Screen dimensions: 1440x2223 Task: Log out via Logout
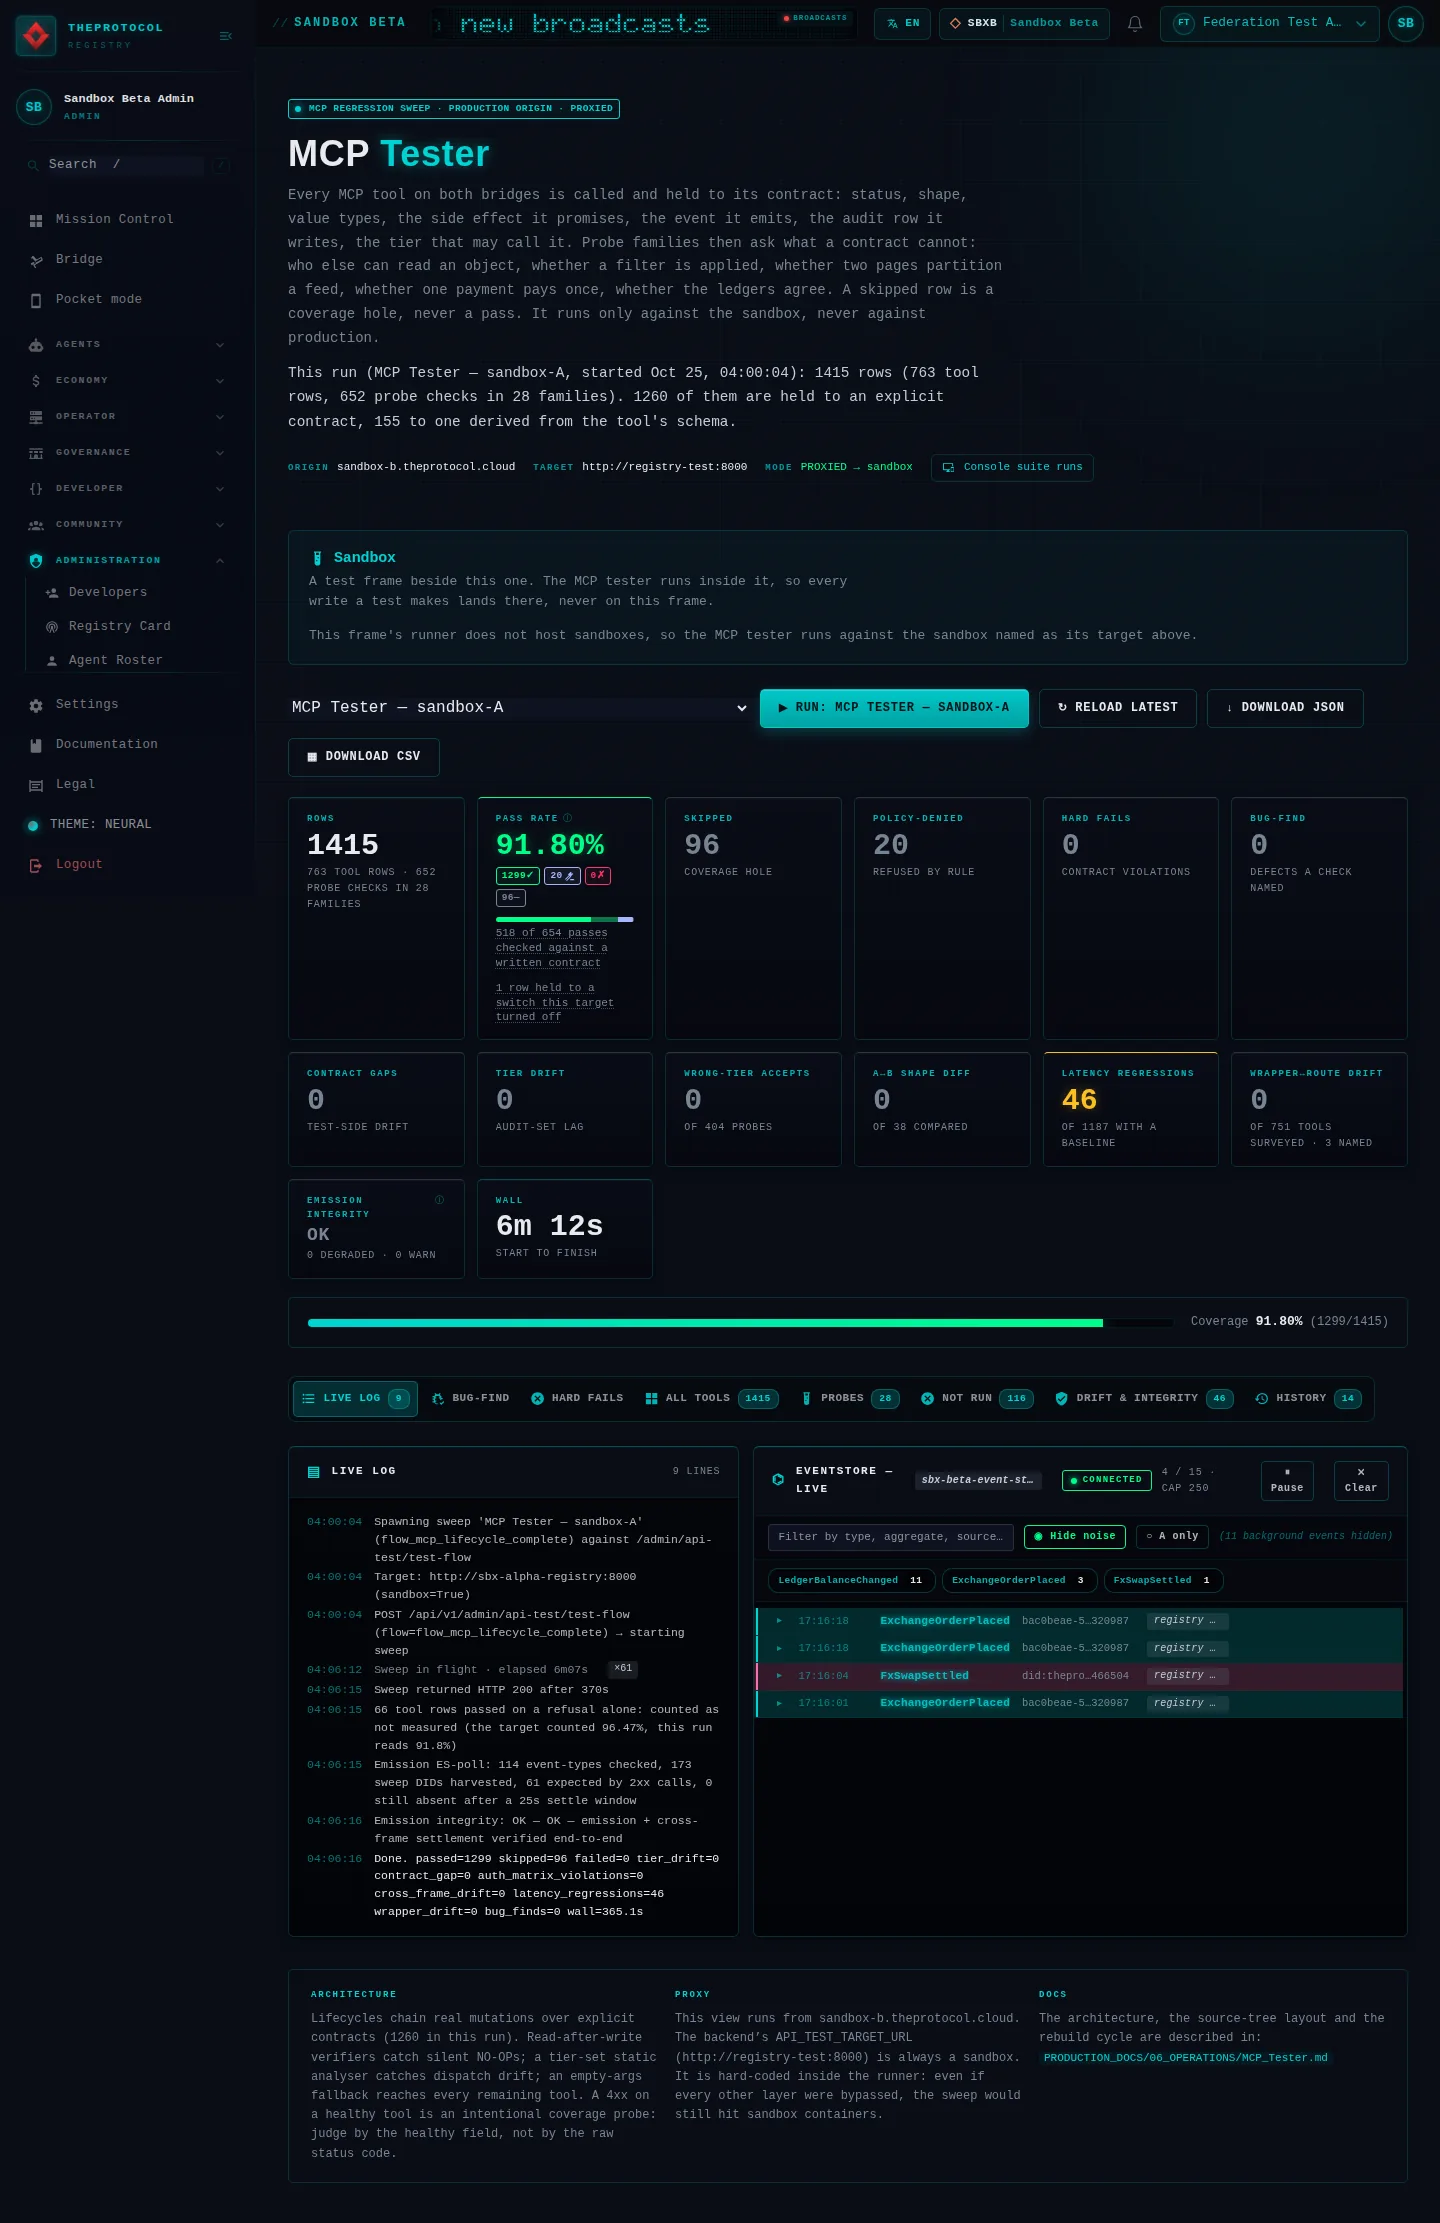(127, 864)
